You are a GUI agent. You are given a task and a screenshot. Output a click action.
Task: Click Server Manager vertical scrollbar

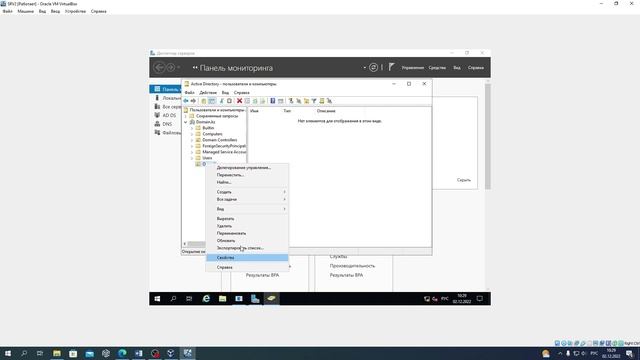pos(487,137)
